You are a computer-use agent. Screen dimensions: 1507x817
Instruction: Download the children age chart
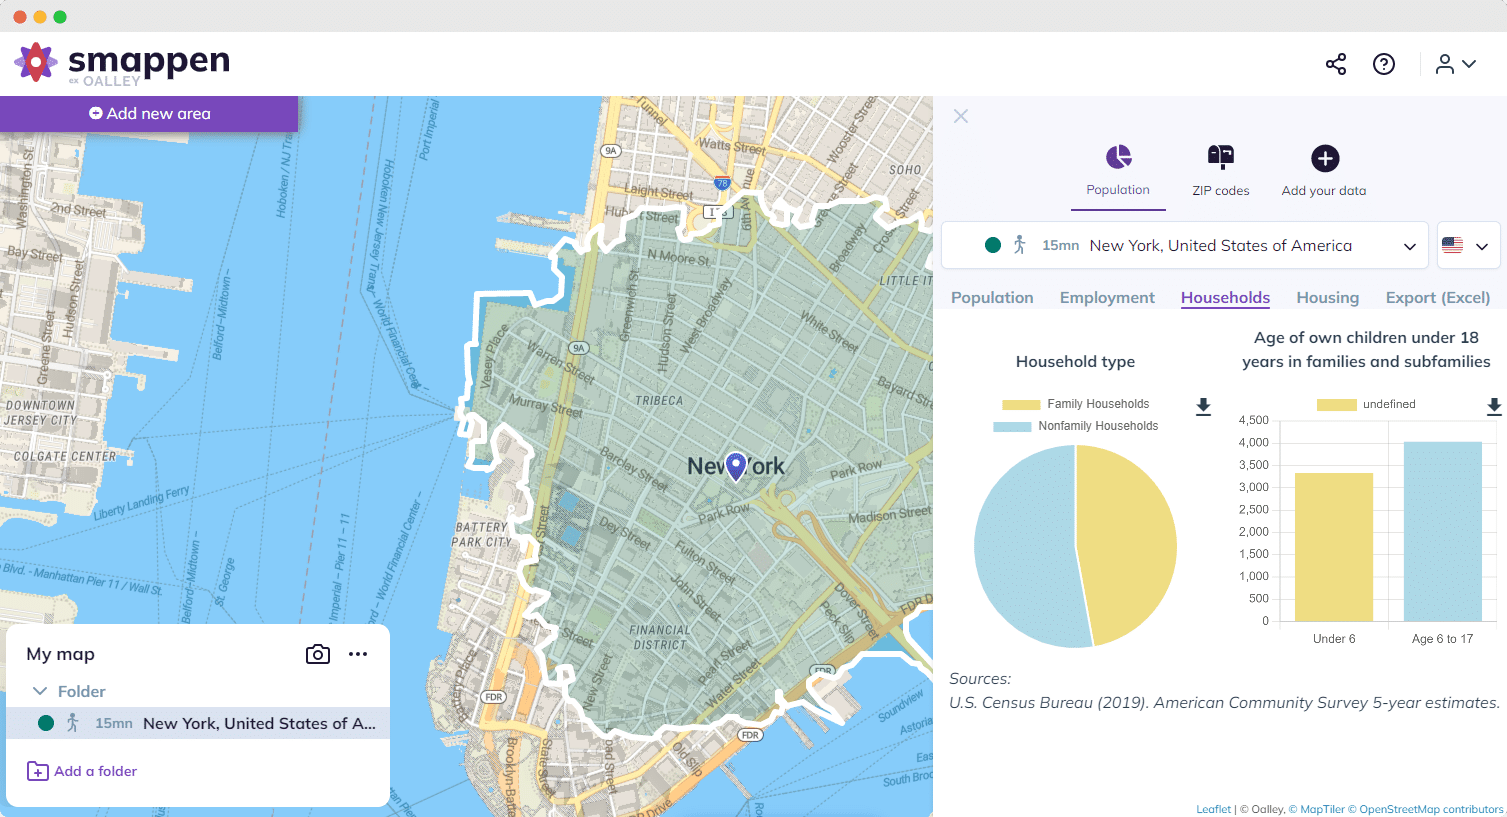click(x=1494, y=406)
